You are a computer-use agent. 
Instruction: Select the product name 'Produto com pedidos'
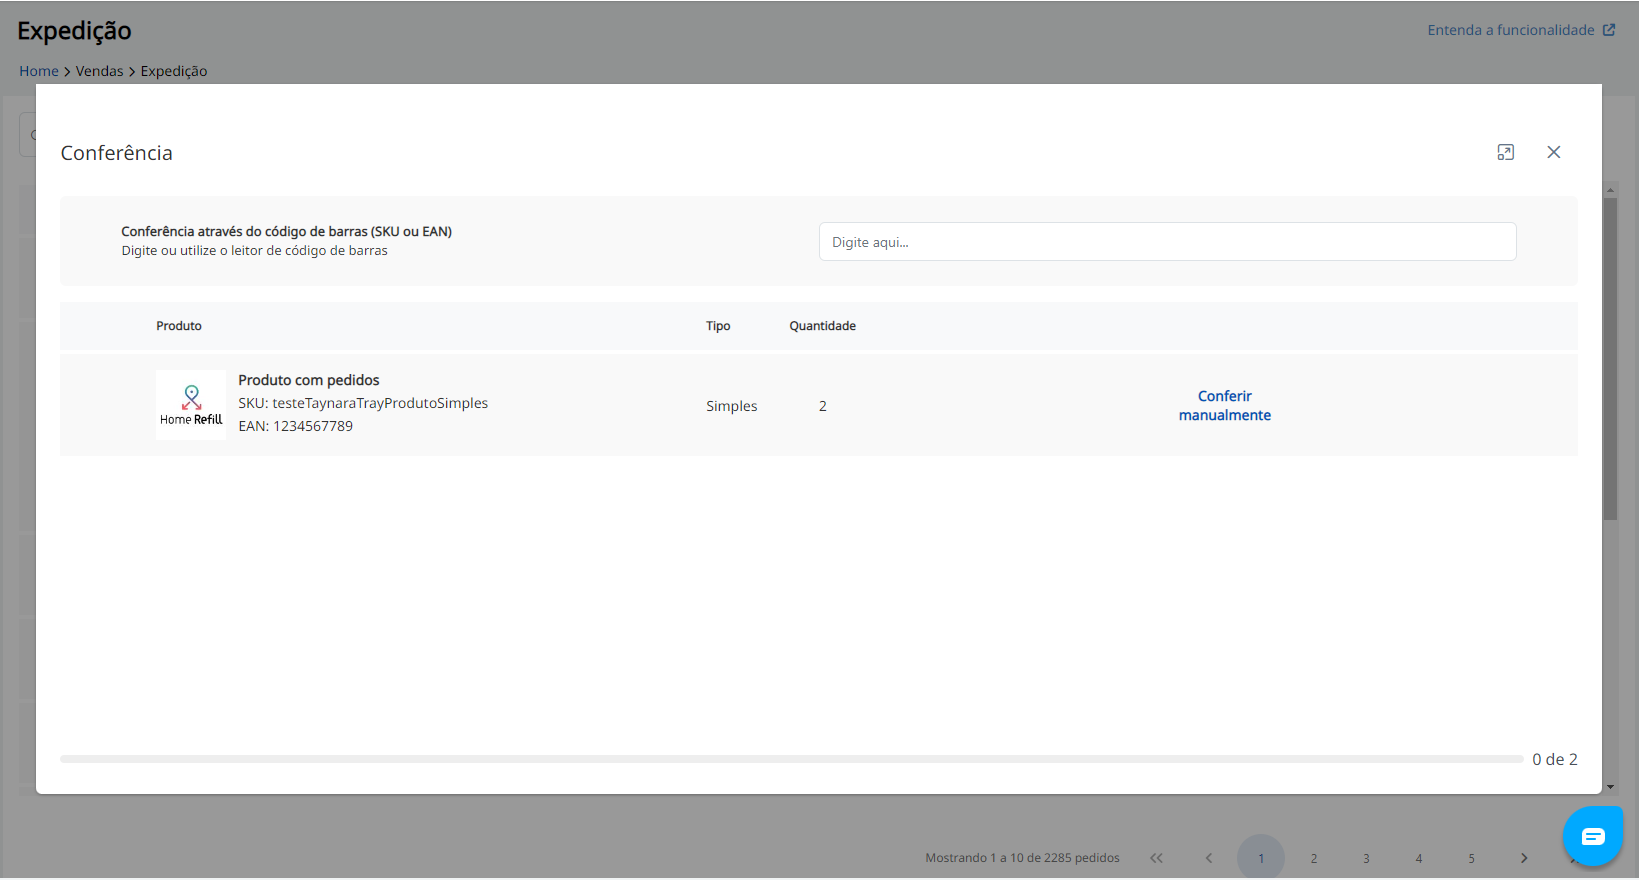pyautogui.click(x=309, y=380)
